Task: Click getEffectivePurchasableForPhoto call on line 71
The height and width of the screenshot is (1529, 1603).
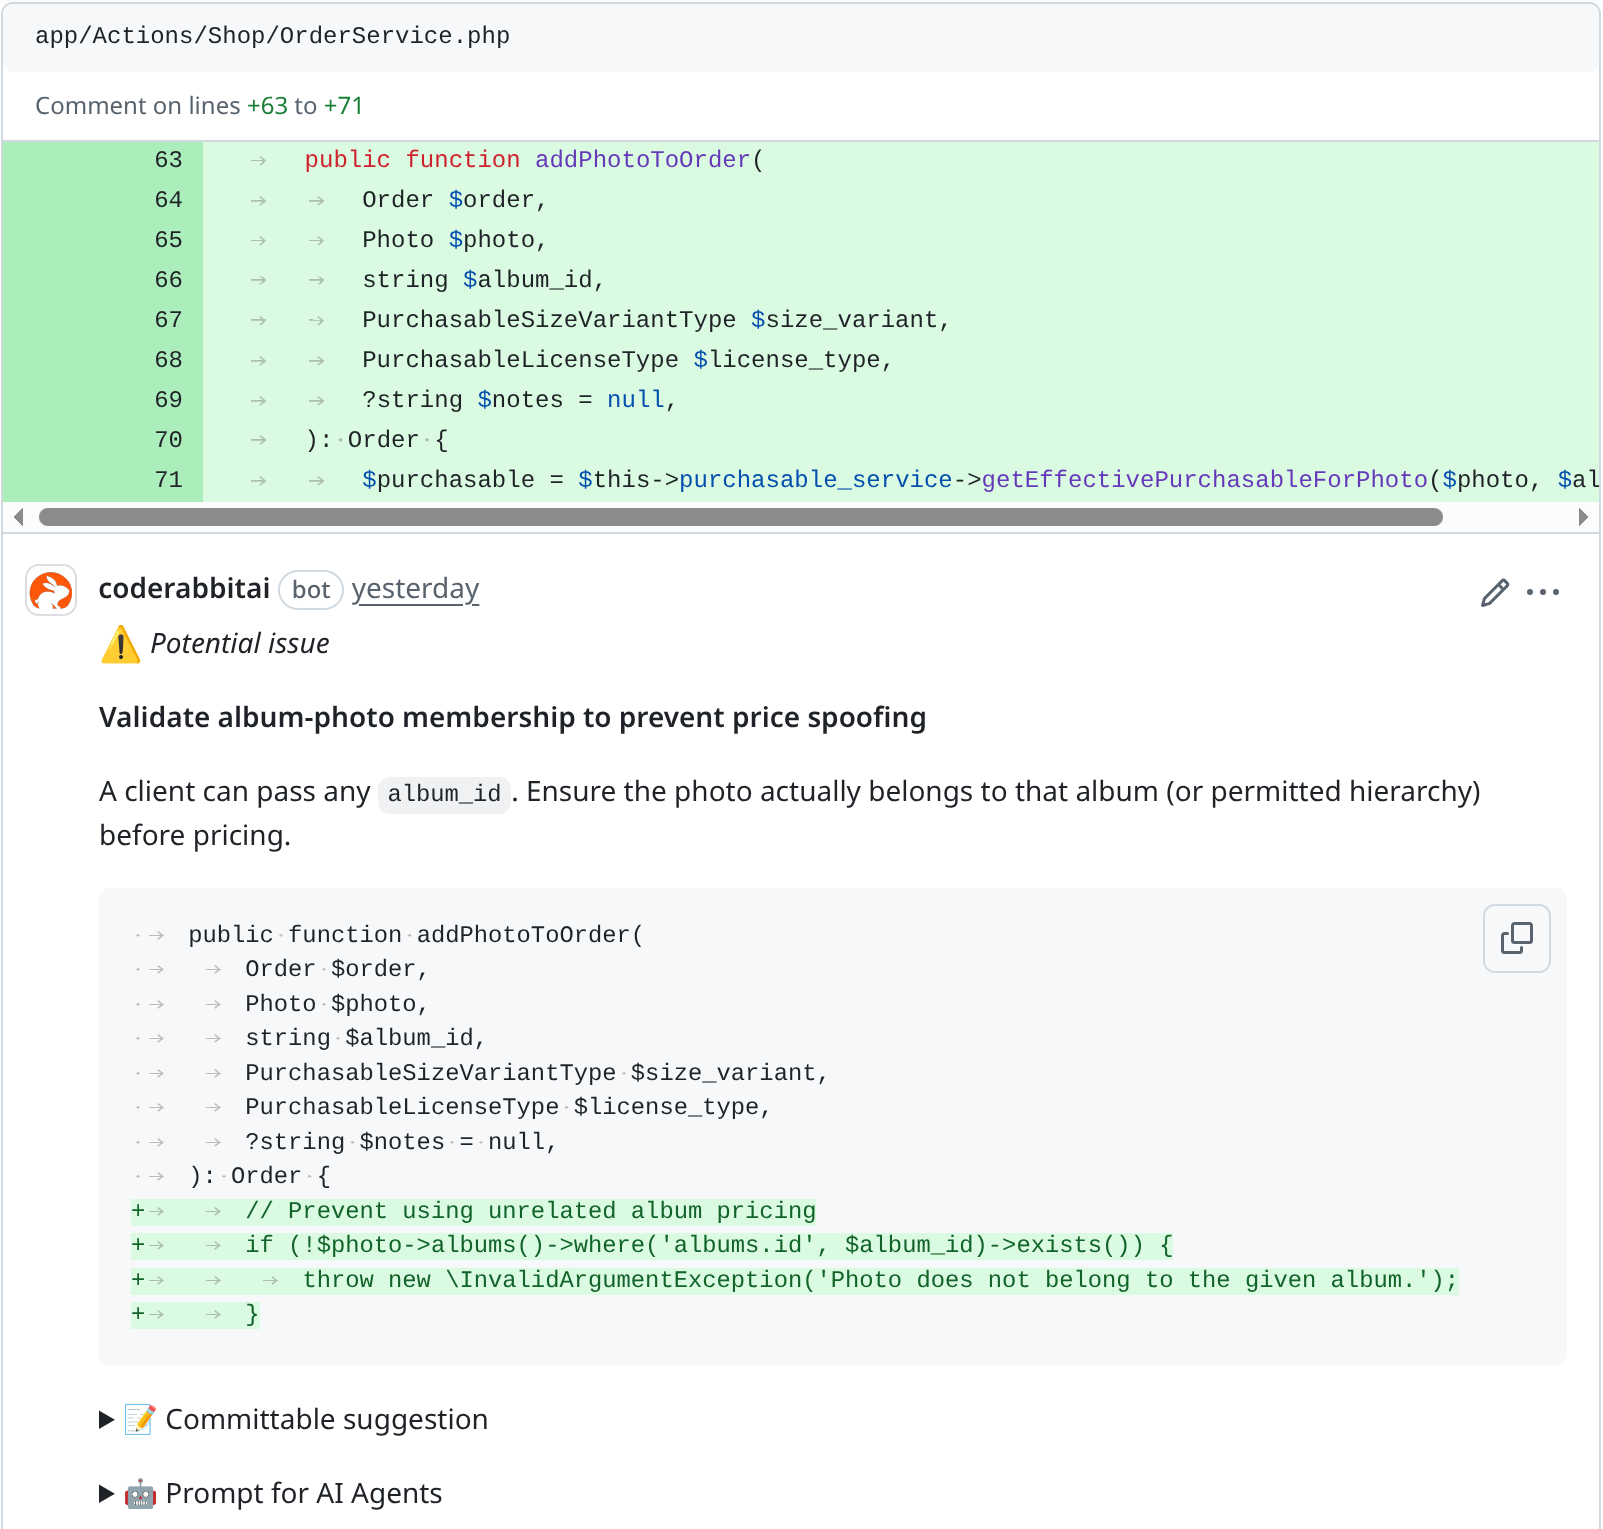Action: [x=1204, y=480]
